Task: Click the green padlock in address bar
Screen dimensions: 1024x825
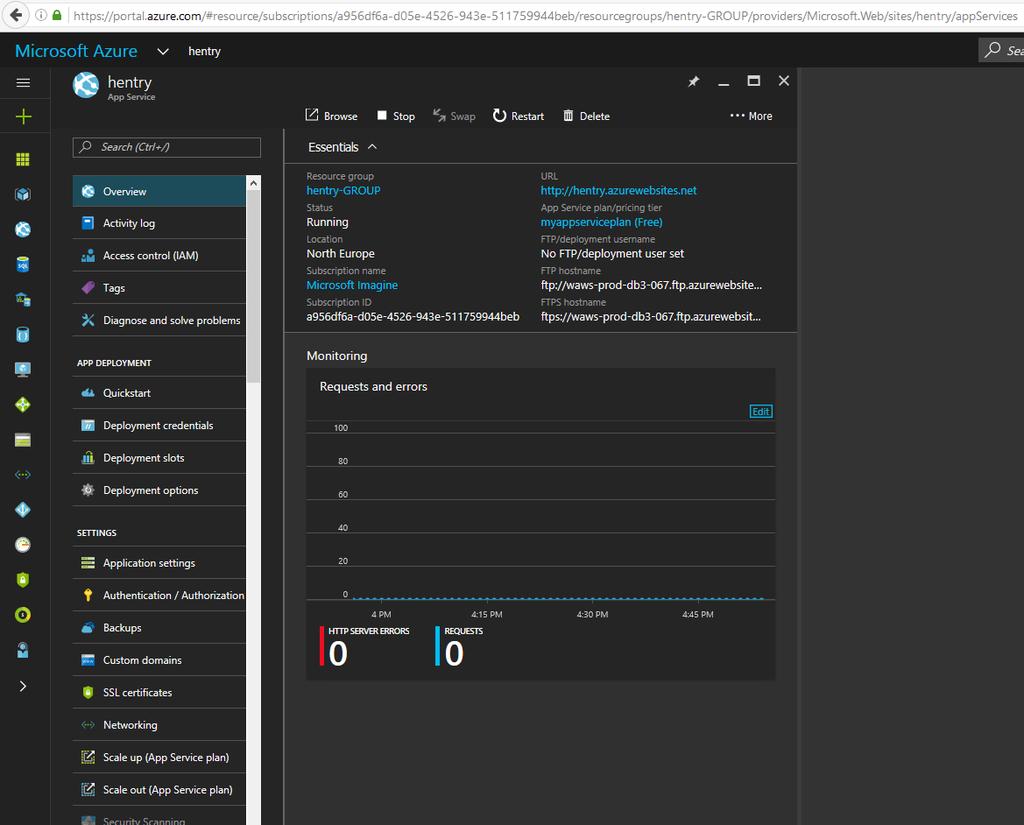Action: pos(57,15)
